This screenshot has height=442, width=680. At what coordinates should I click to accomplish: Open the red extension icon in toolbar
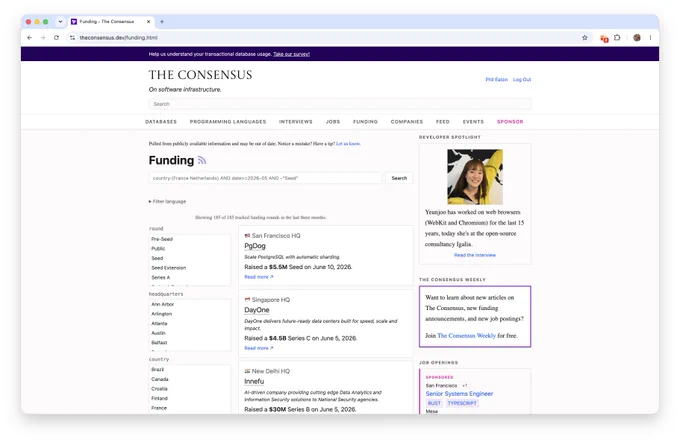(604, 38)
